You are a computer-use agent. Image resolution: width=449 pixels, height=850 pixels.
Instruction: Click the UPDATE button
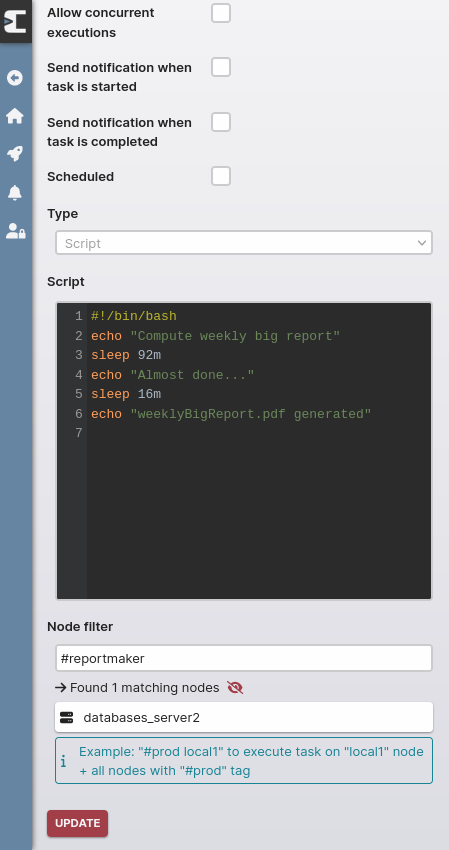(78, 823)
